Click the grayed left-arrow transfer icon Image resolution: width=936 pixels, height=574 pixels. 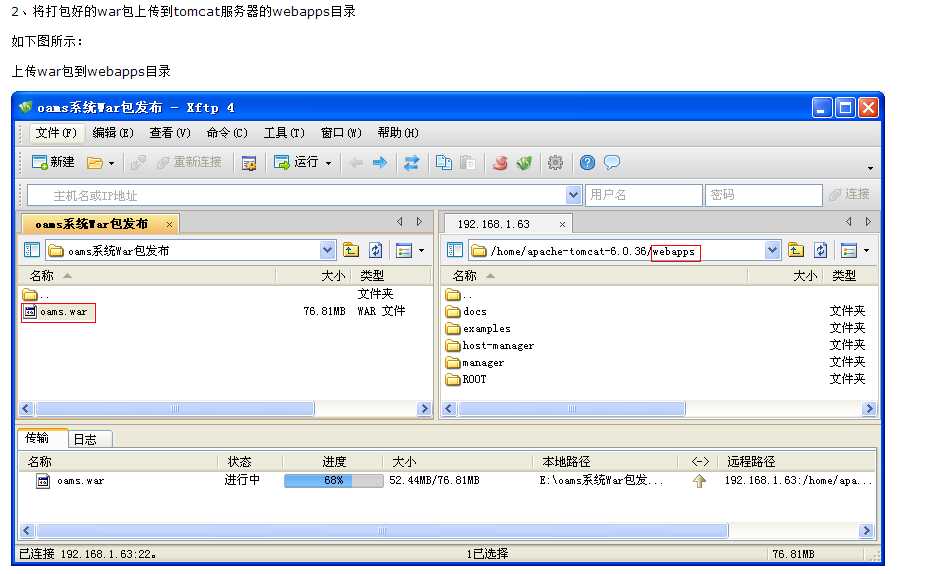tap(356, 162)
